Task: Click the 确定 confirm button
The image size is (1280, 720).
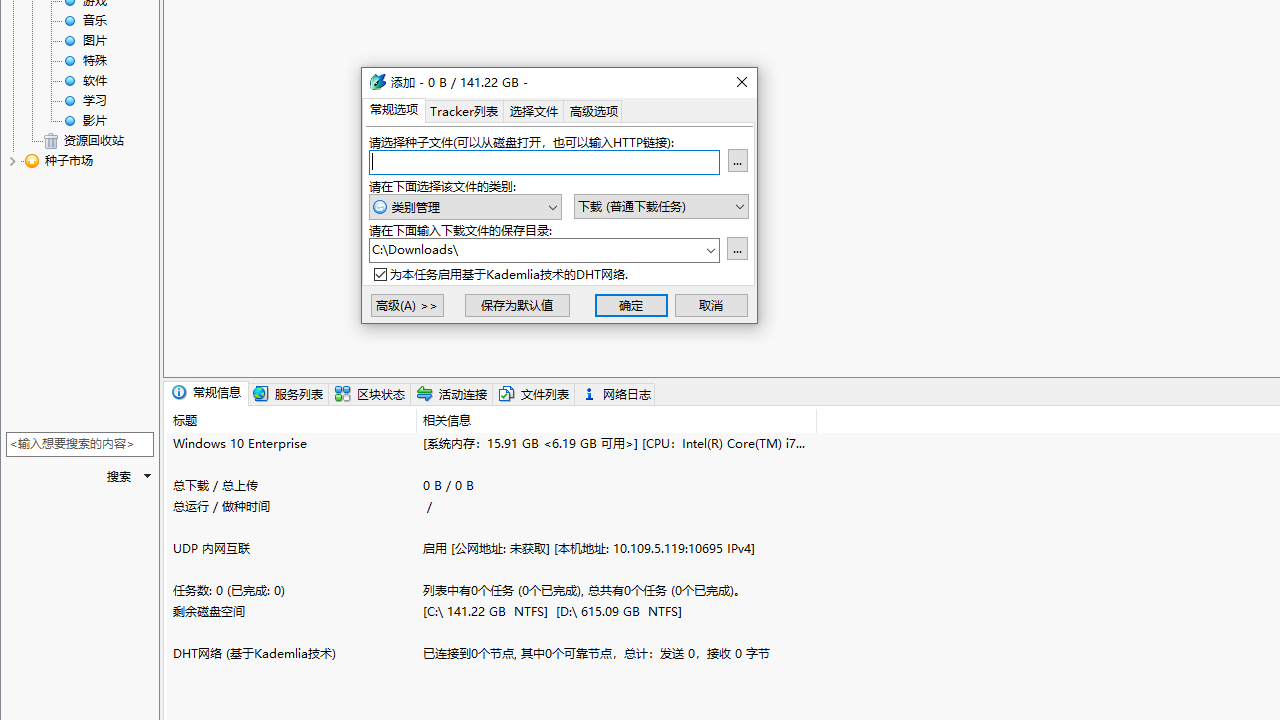Action: pos(631,305)
